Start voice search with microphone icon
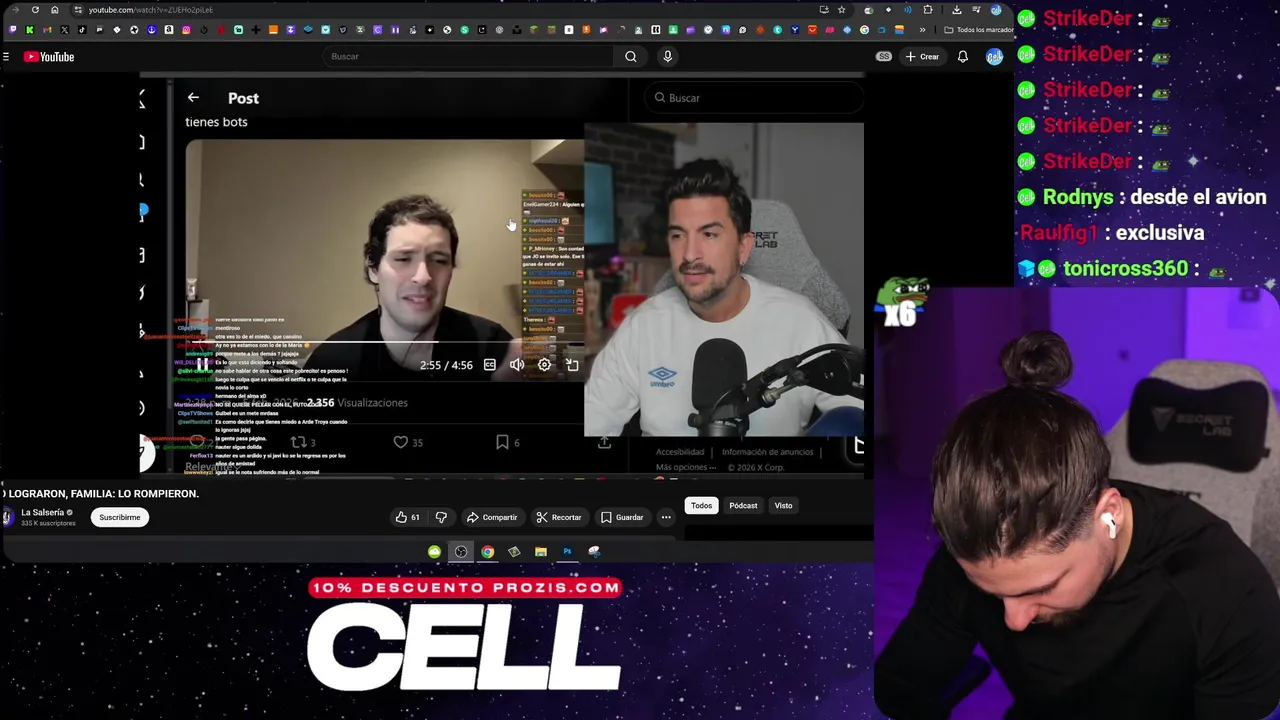Screen dimensions: 1280x720 point(668,57)
